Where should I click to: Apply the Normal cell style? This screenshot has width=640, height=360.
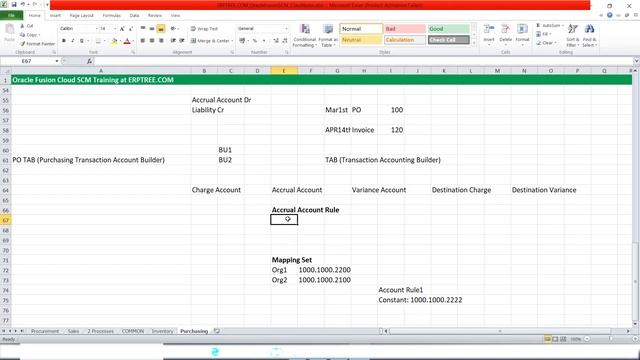(361, 29)
